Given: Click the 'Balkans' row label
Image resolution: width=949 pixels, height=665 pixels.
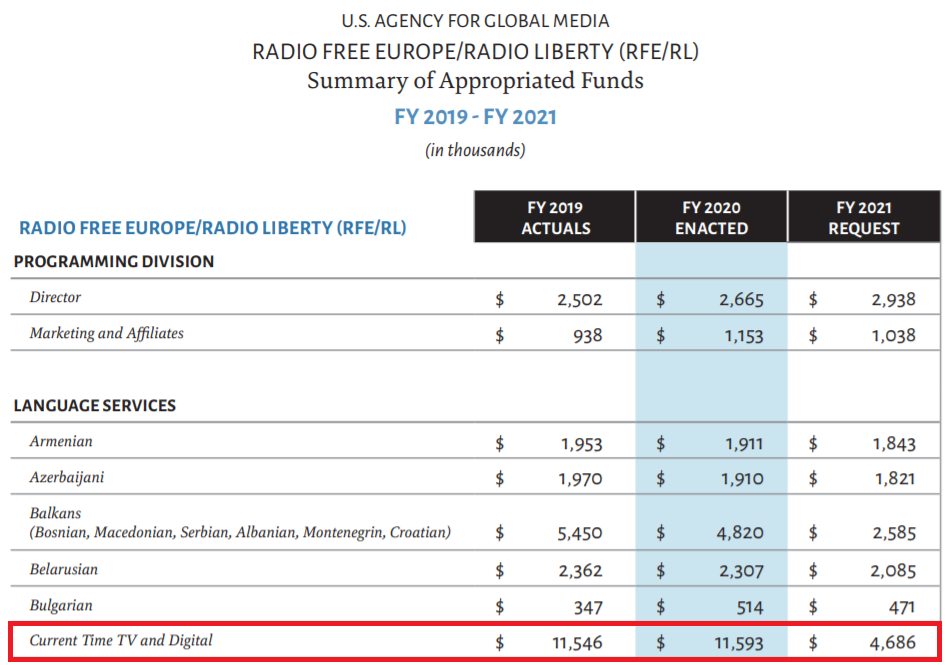Looking at the screenshot, I should coord(55,513).
